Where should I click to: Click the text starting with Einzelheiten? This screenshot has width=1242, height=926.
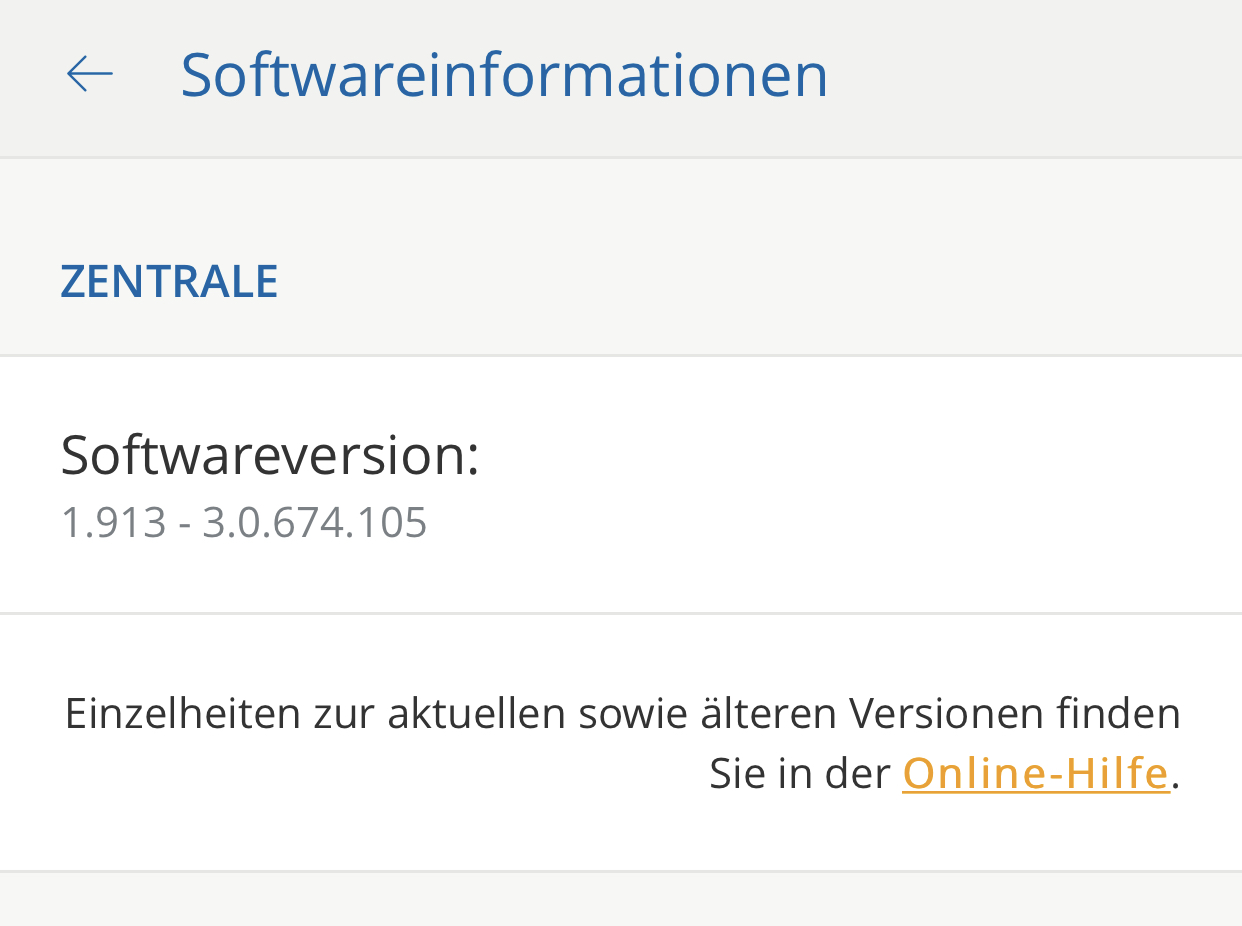[622, 714]
